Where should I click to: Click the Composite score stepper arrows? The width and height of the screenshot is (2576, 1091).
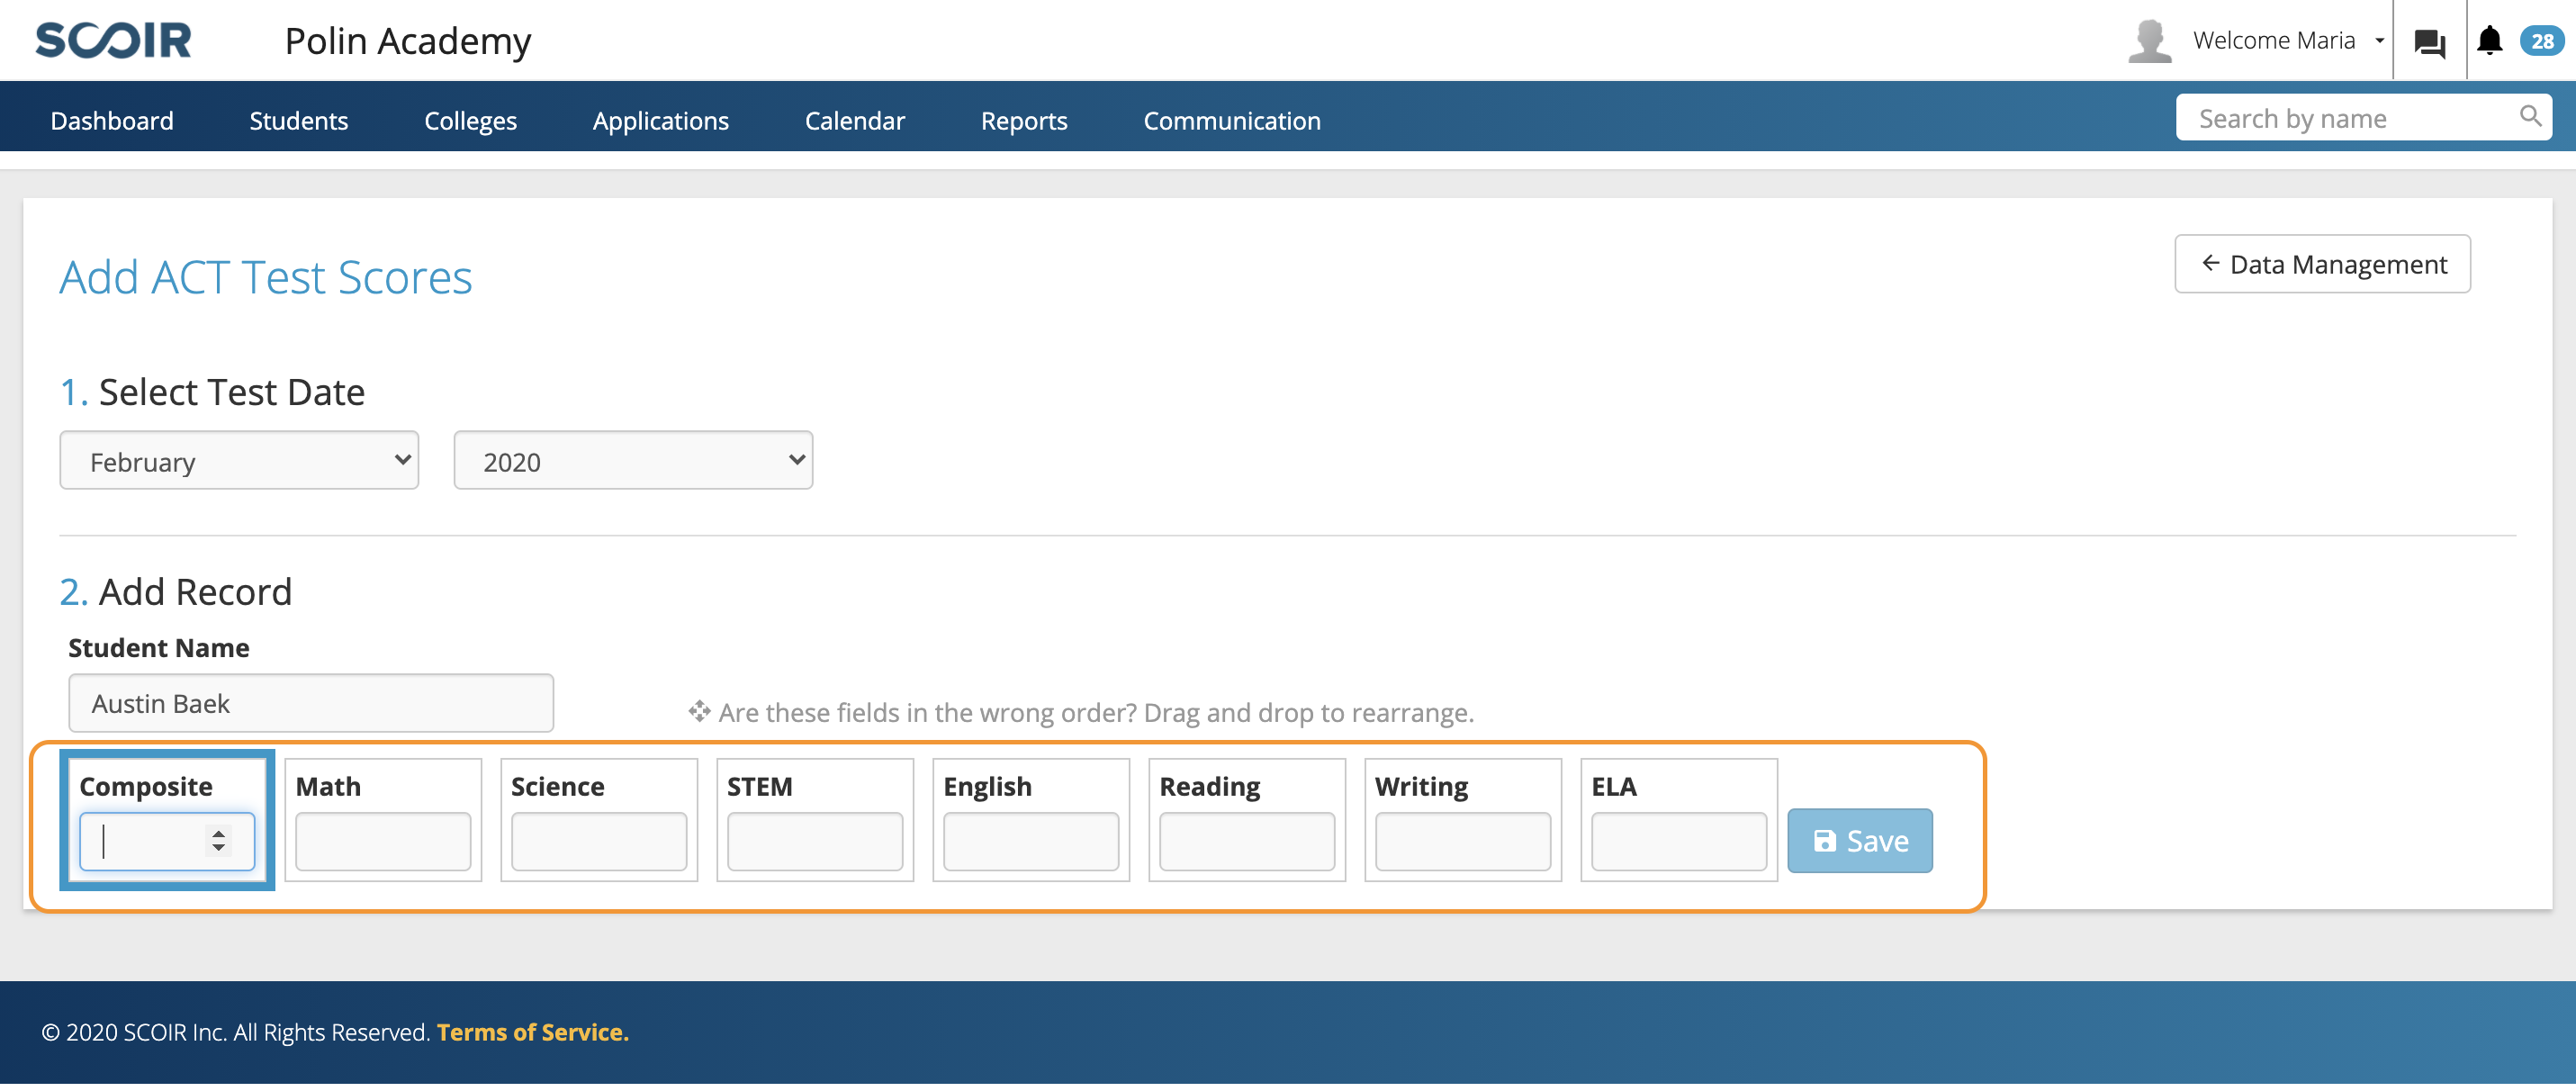pos(217,841)
